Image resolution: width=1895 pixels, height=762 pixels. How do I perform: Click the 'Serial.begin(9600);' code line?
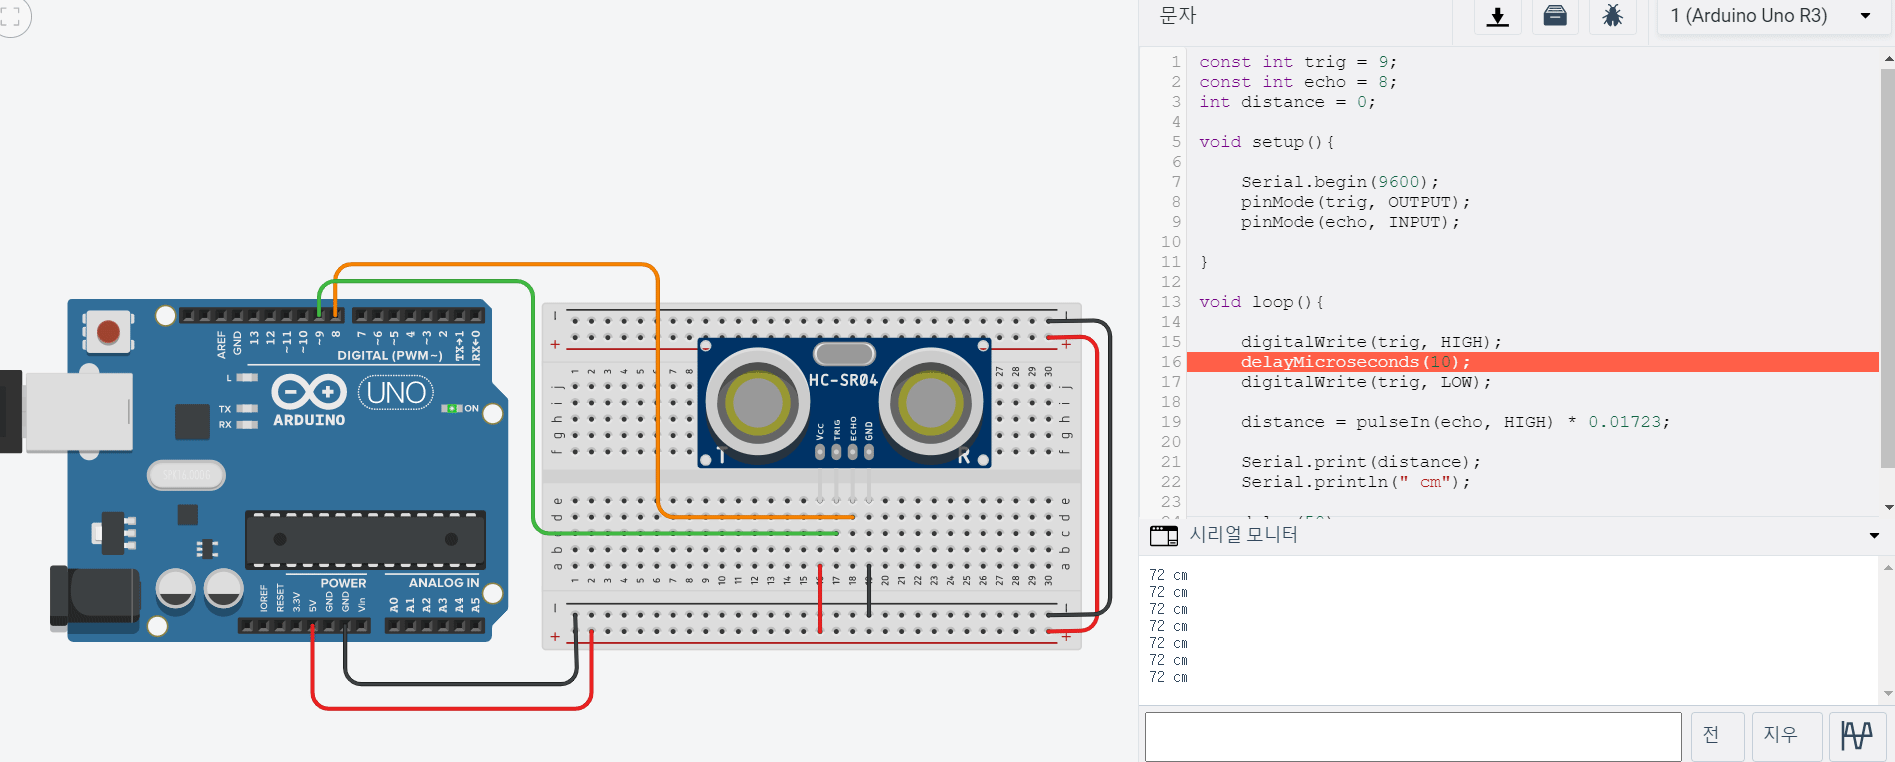point(1340,182)
